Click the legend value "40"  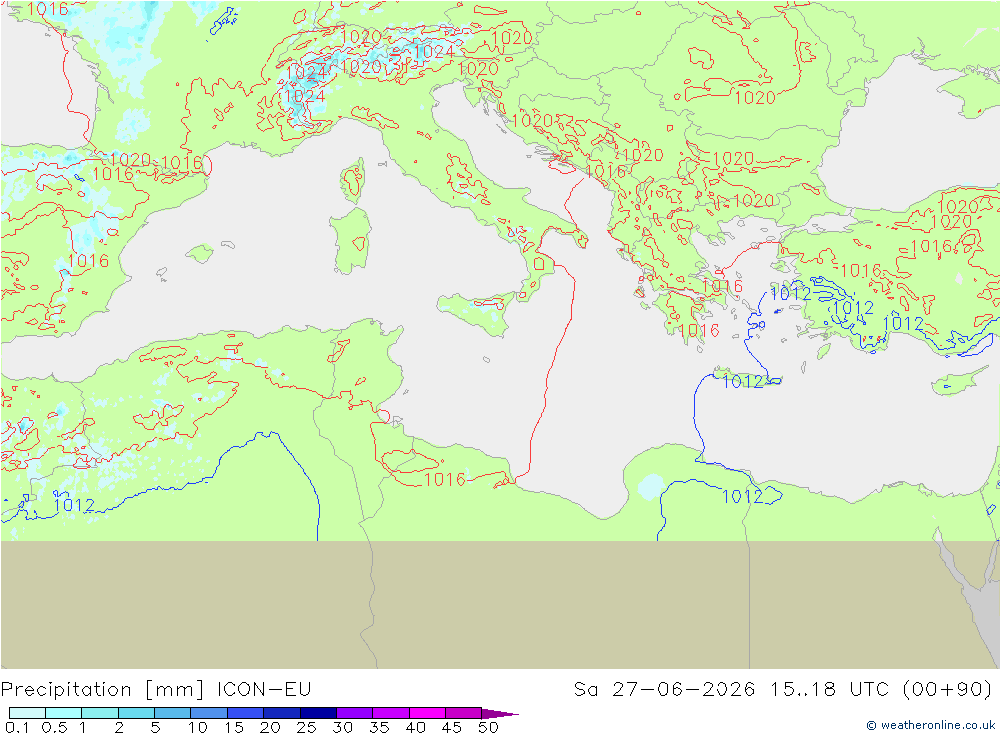[x=416, y=727]
